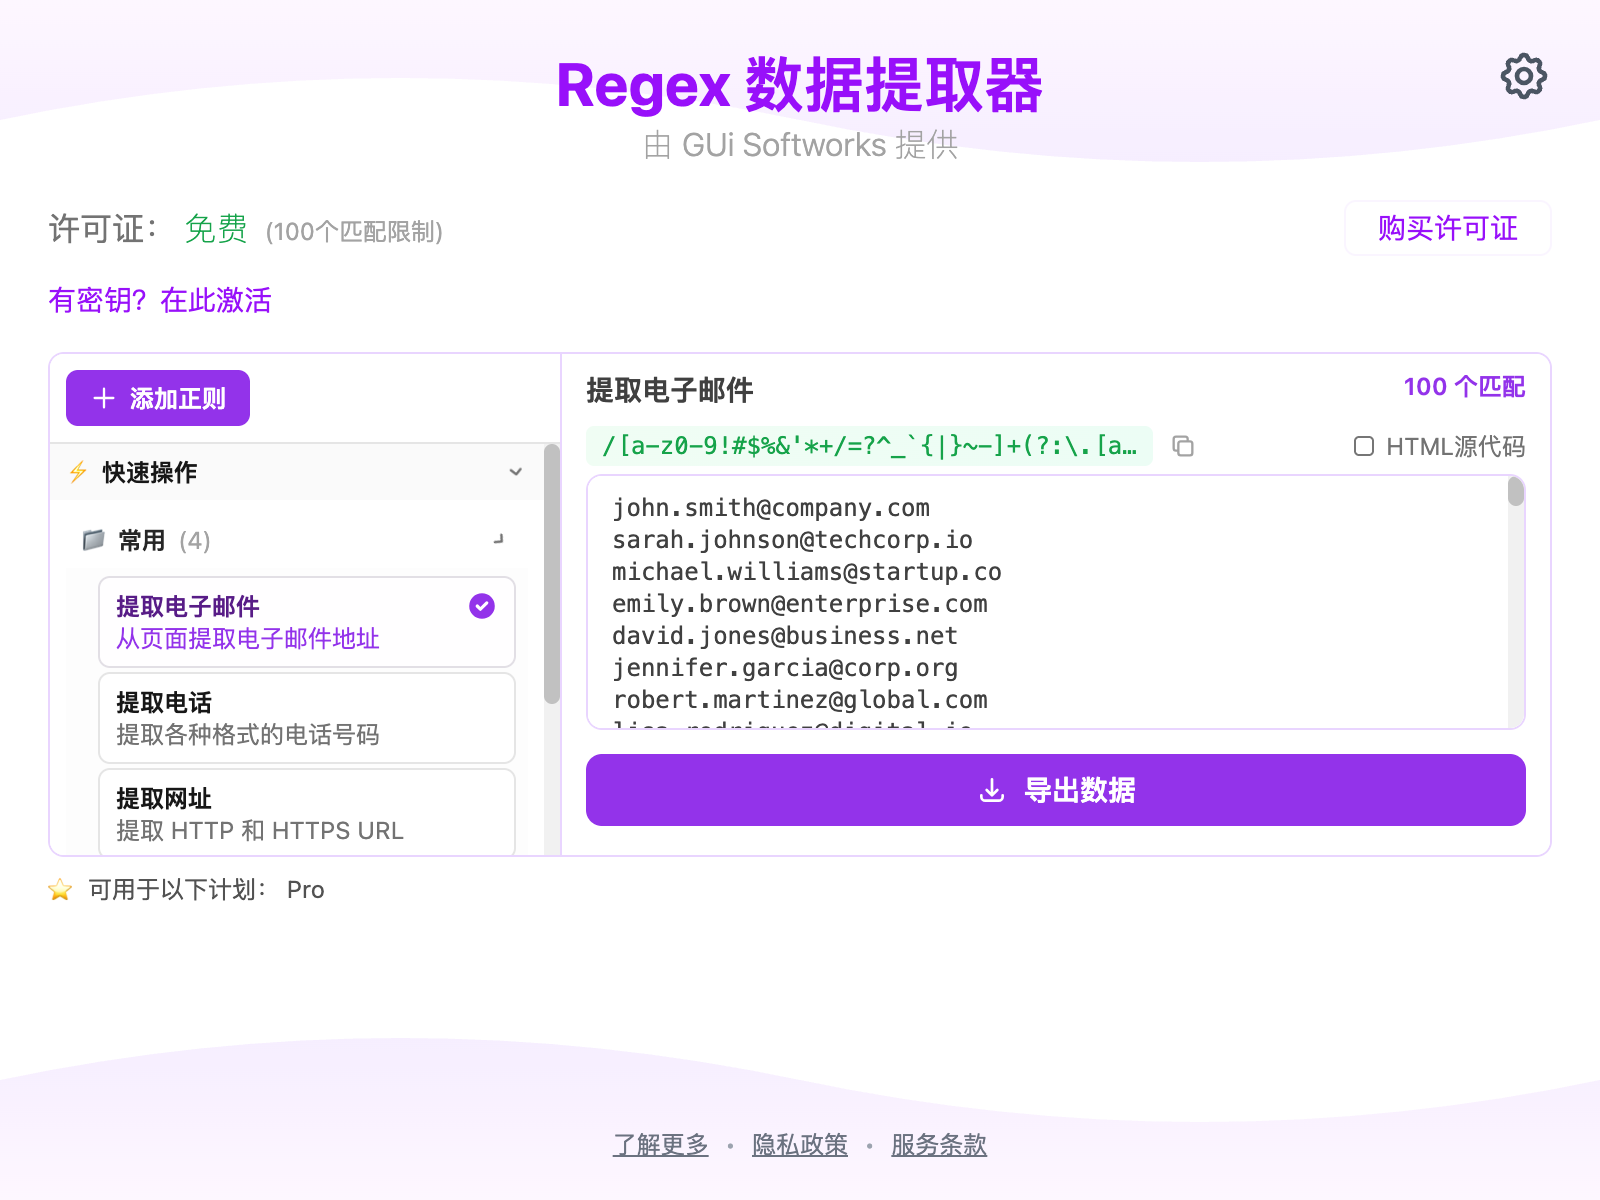The width and height of the screenshot is (1600, 1200).
Task: Open the settings gear
Action: point(1522,75)
